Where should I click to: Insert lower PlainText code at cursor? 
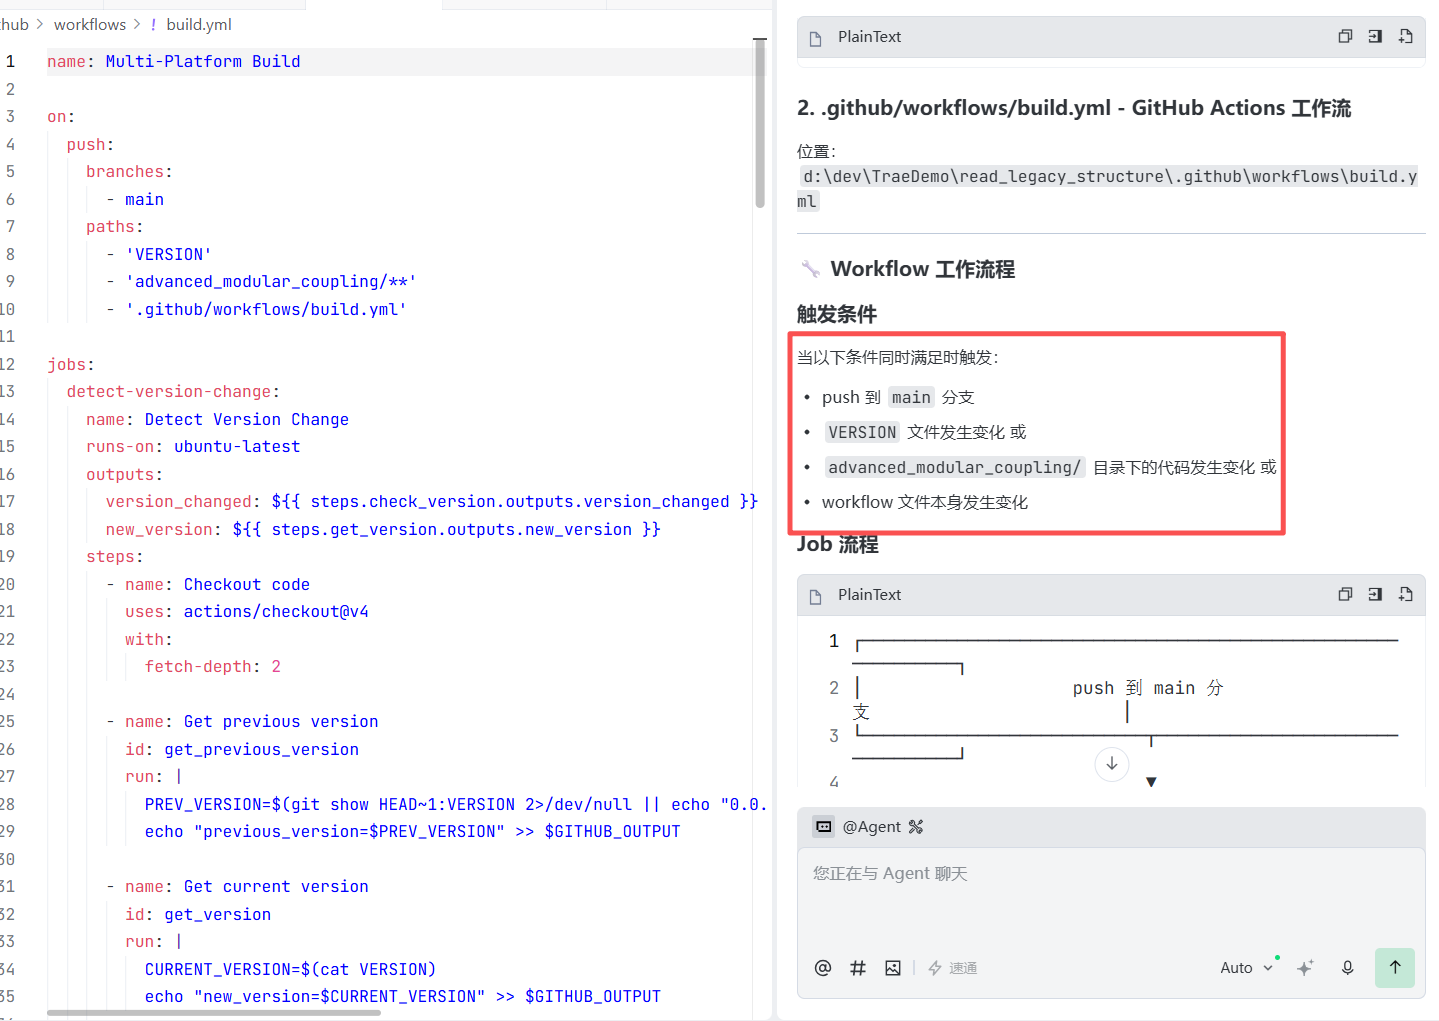tap(1375, 594)
